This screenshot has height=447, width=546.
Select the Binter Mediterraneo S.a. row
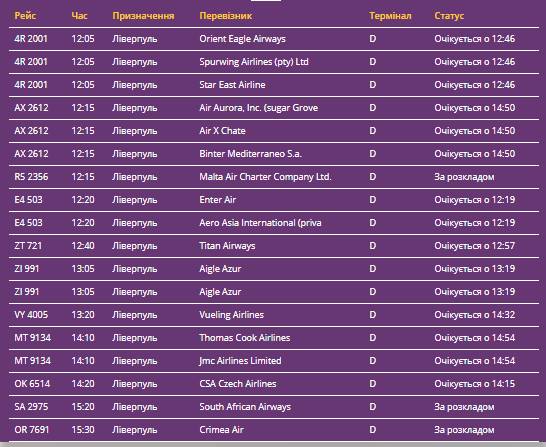(274, 154)
